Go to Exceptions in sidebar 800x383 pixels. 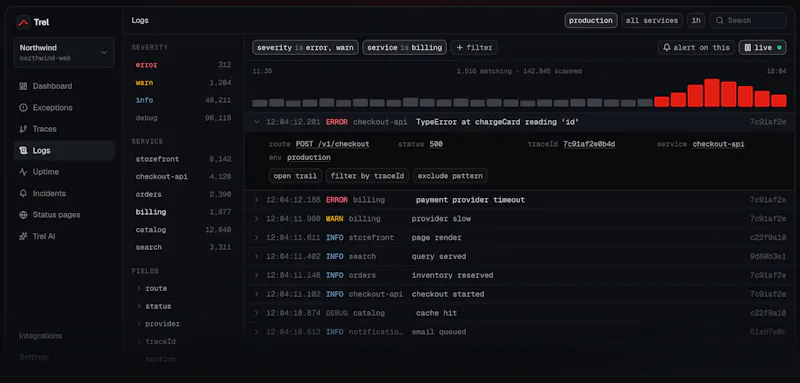[x=64, y=108]
